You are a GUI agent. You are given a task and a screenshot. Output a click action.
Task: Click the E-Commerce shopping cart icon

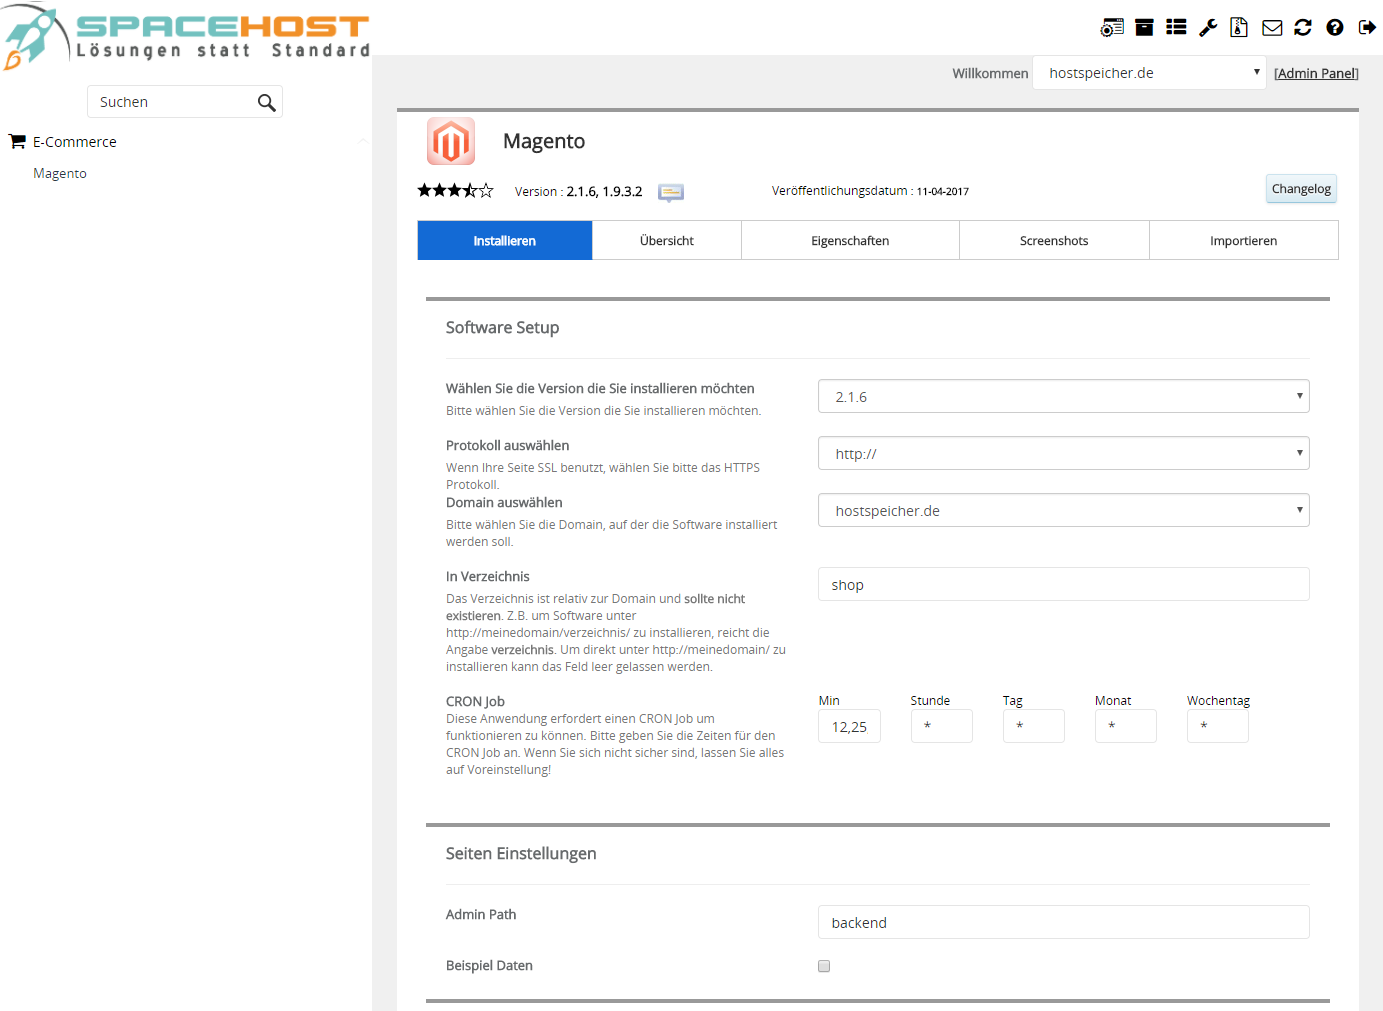(x=17, y=142)
